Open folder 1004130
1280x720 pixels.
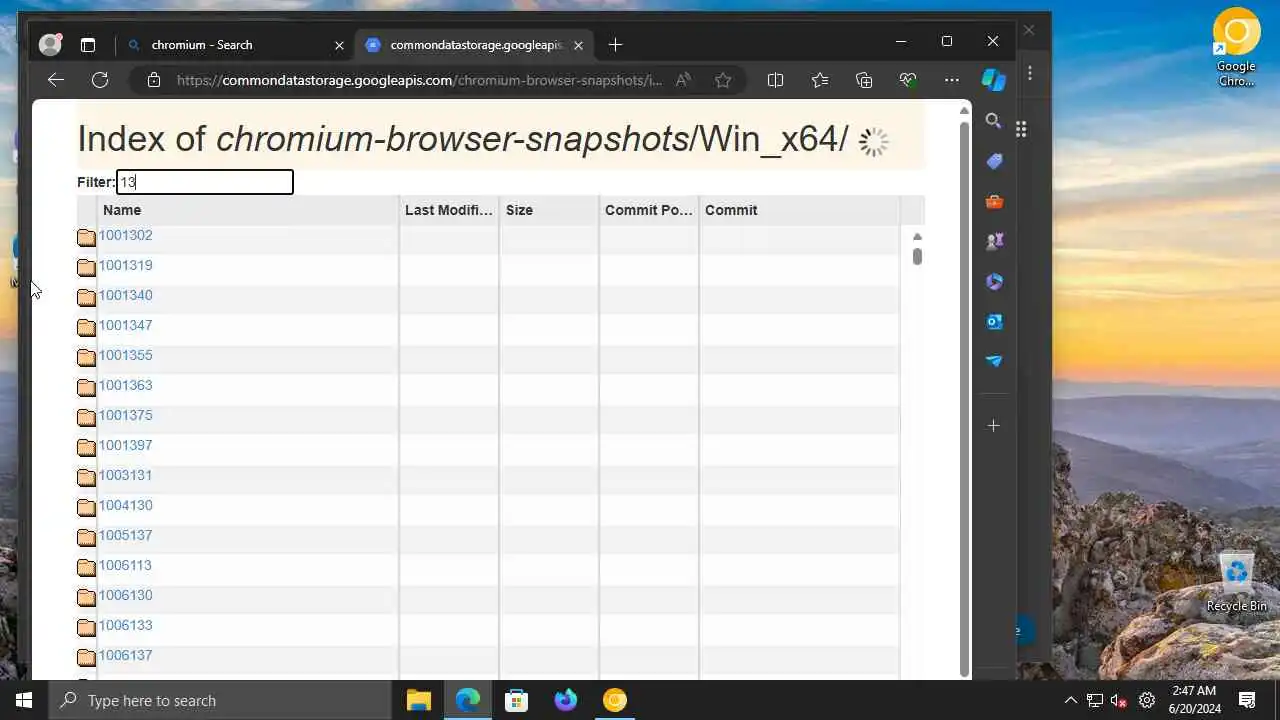point(125,505)
